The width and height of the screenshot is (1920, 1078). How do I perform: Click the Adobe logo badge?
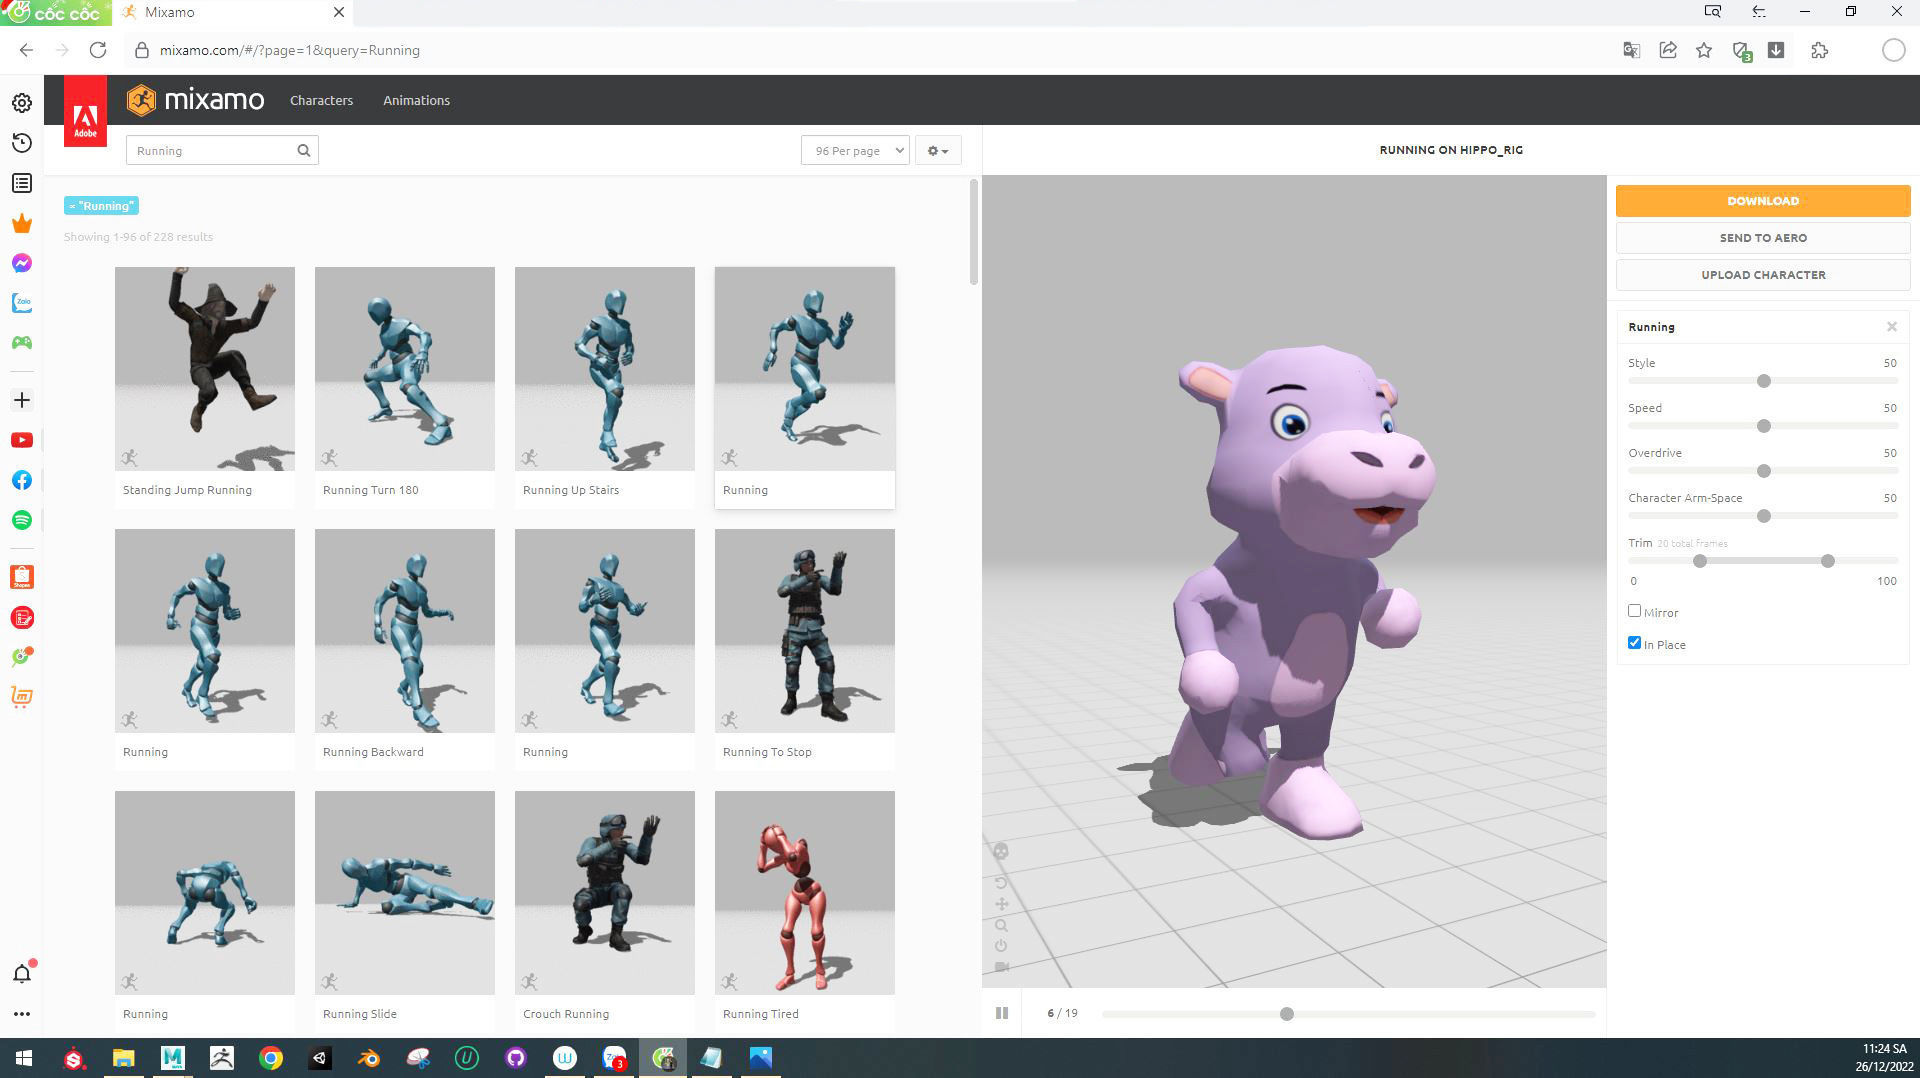pyautogui.click(x=85, y=111)
